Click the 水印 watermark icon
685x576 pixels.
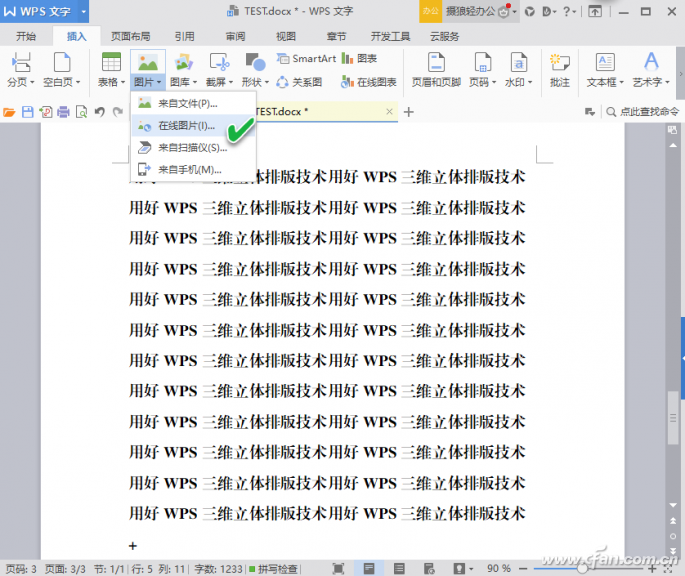tap(519, 62)
